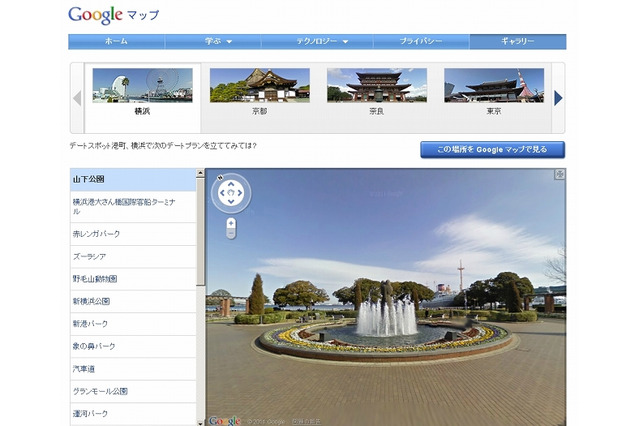The image size is (640, 426).
Task: Pan Street View right arrow
Action: [240, 193]
